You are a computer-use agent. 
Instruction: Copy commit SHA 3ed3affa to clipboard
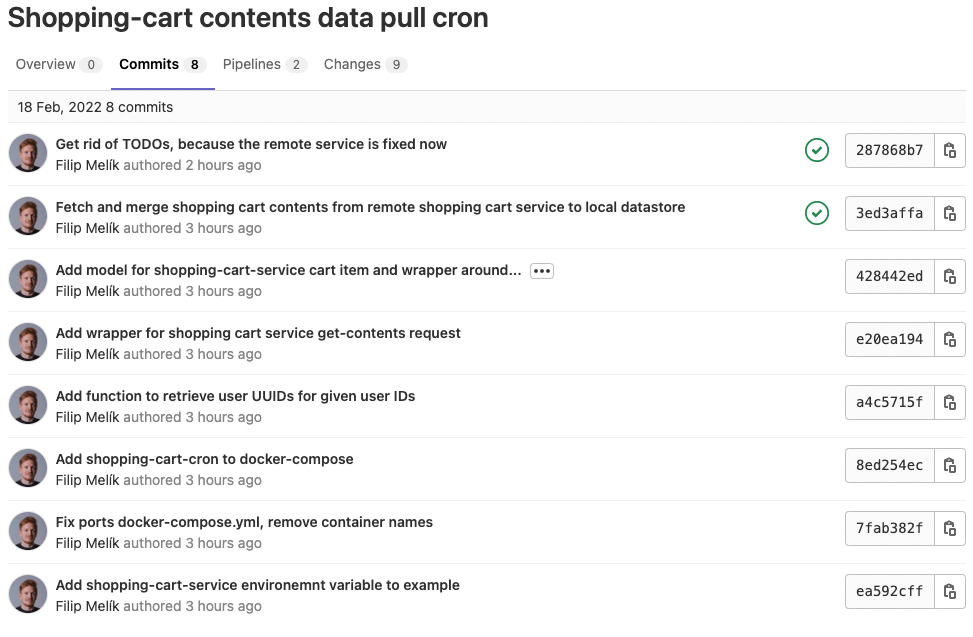pyautogui.click(x=950, y=214)
